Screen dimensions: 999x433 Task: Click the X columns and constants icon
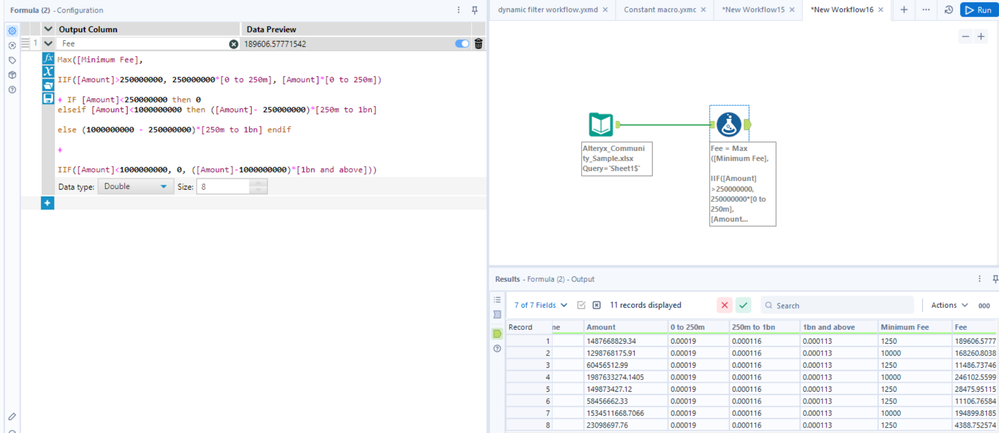(48, 73)
